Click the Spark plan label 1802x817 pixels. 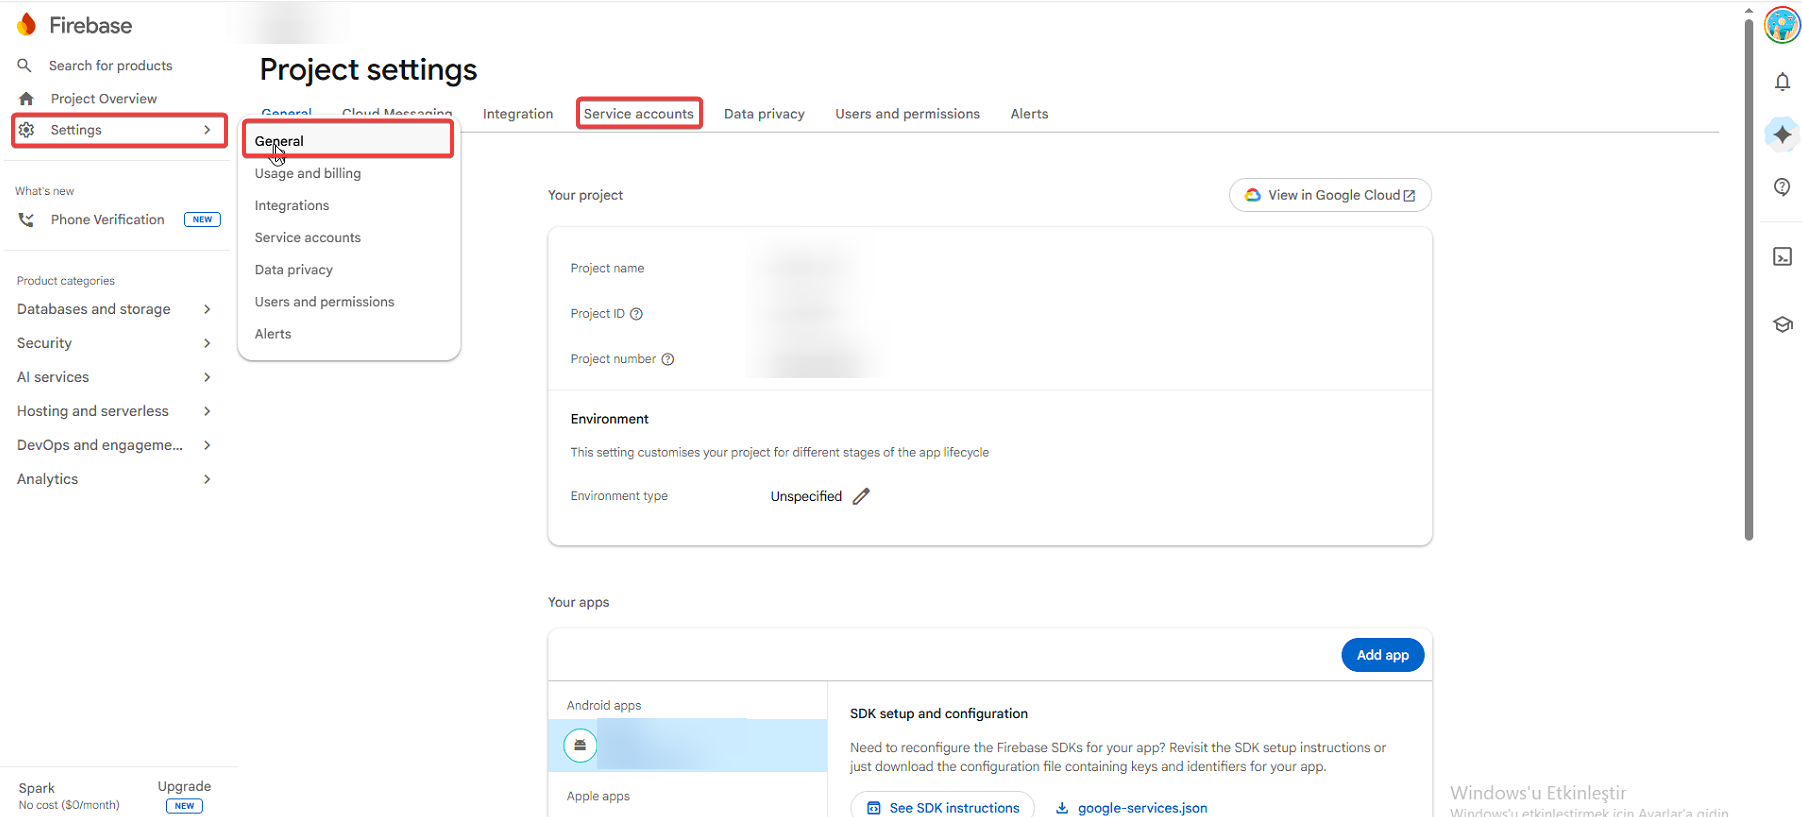(x=37, y=788)
